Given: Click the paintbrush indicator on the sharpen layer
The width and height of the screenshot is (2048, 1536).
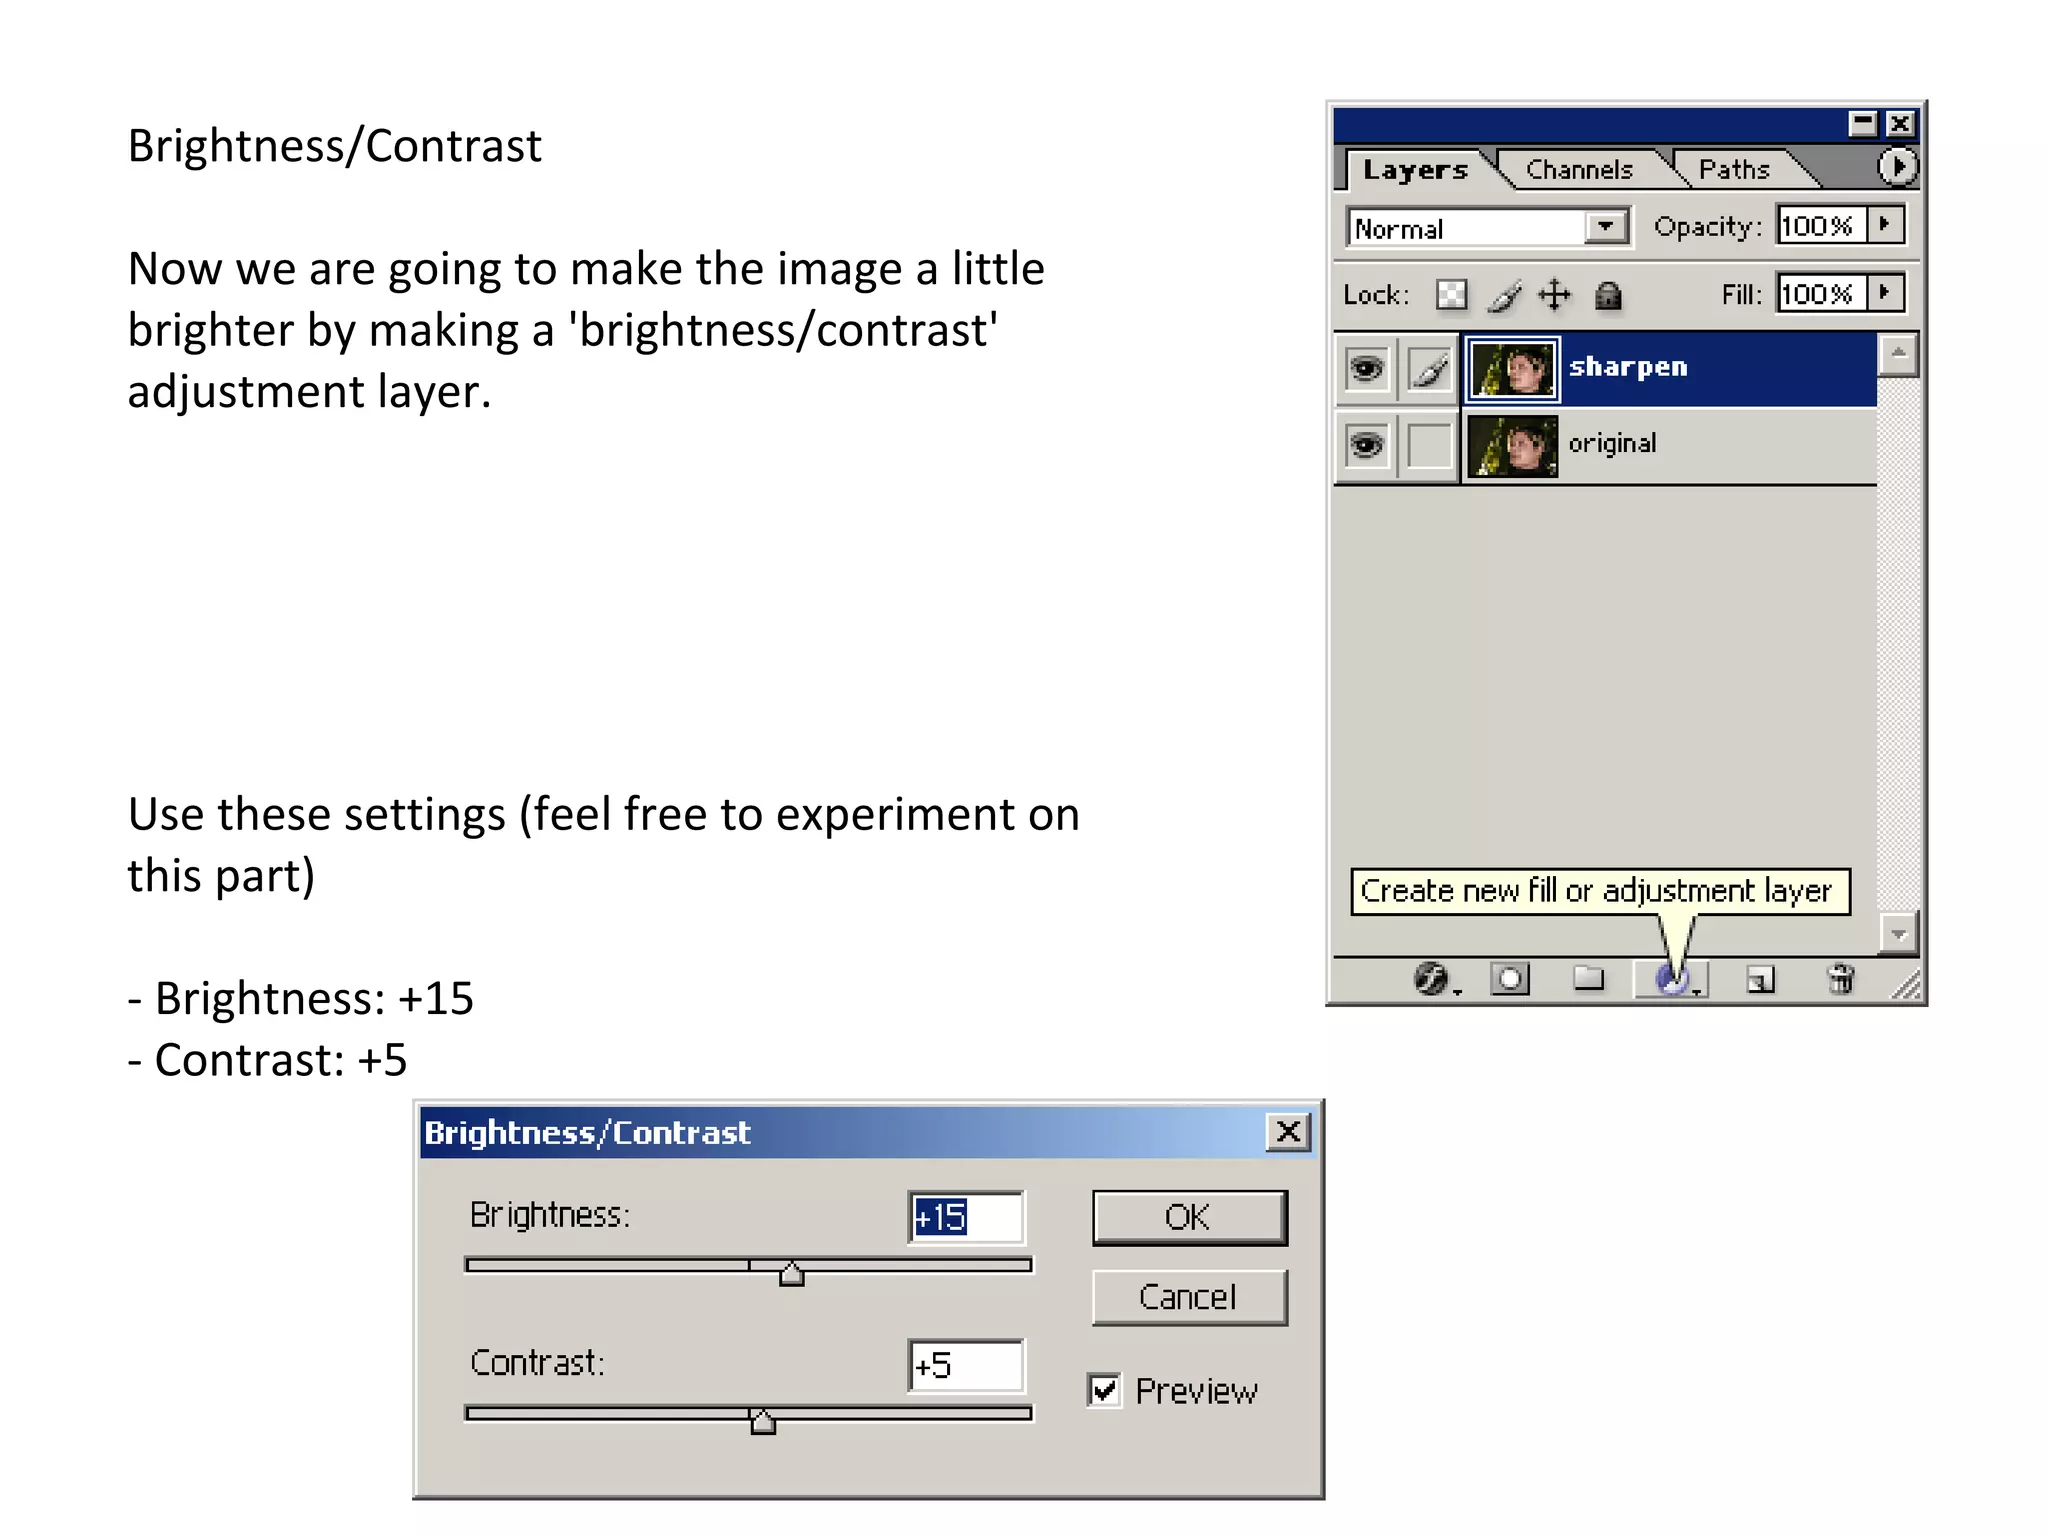Looking at the screenshot, I should (x=1429, y=368).
